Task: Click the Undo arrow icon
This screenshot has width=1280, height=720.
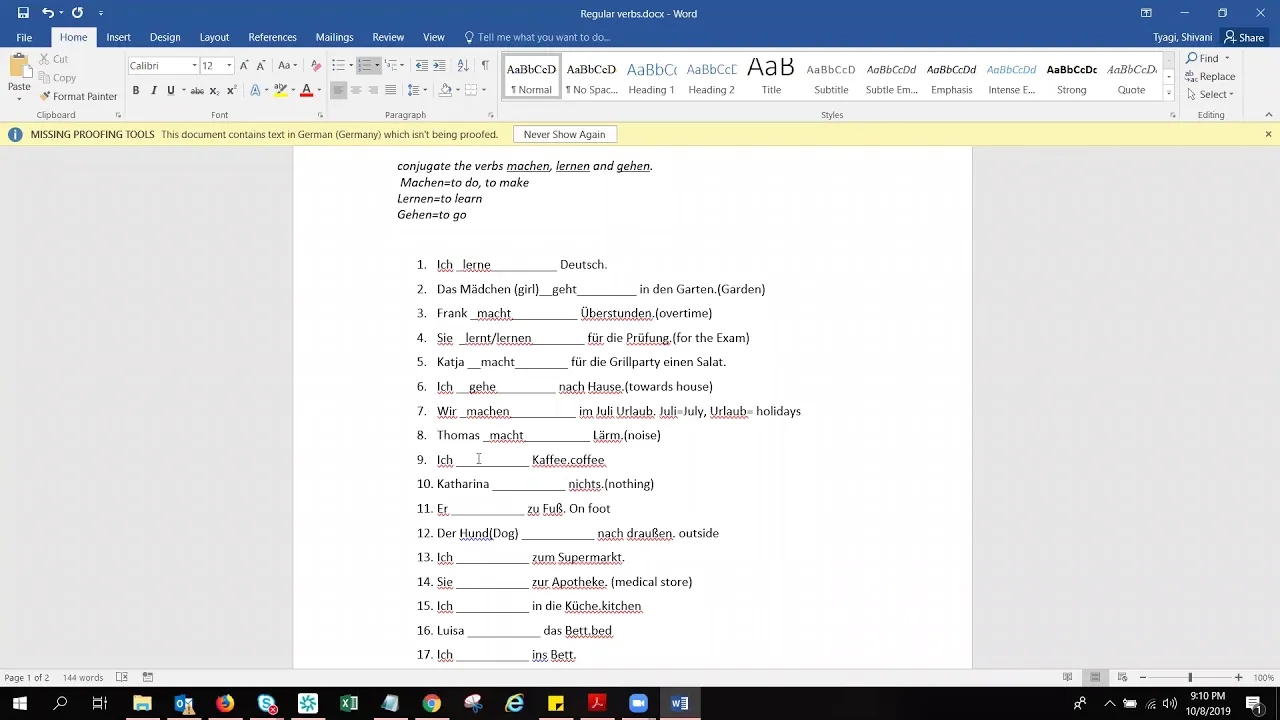Action: tap(47, 13)
